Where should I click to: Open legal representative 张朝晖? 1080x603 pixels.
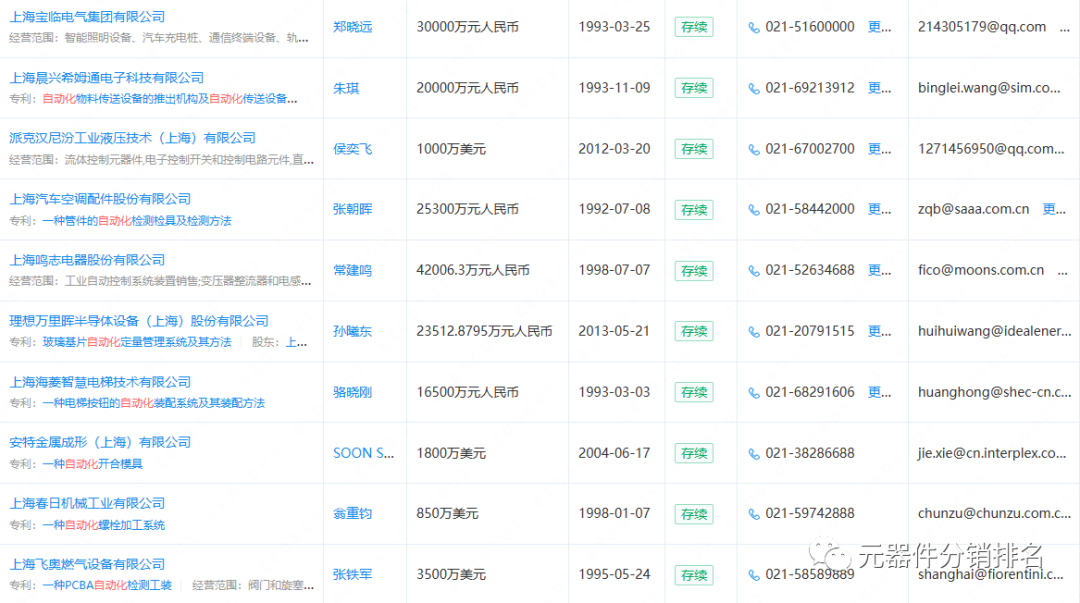353,209
